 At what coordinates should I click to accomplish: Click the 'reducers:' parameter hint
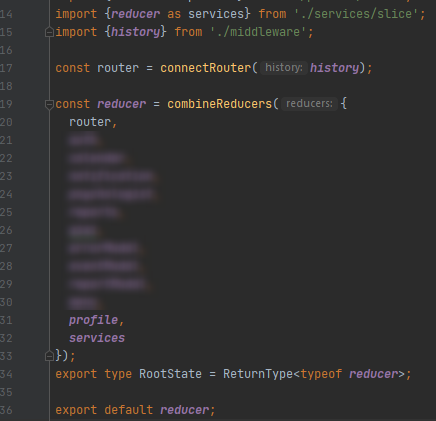tap(309, 104)
